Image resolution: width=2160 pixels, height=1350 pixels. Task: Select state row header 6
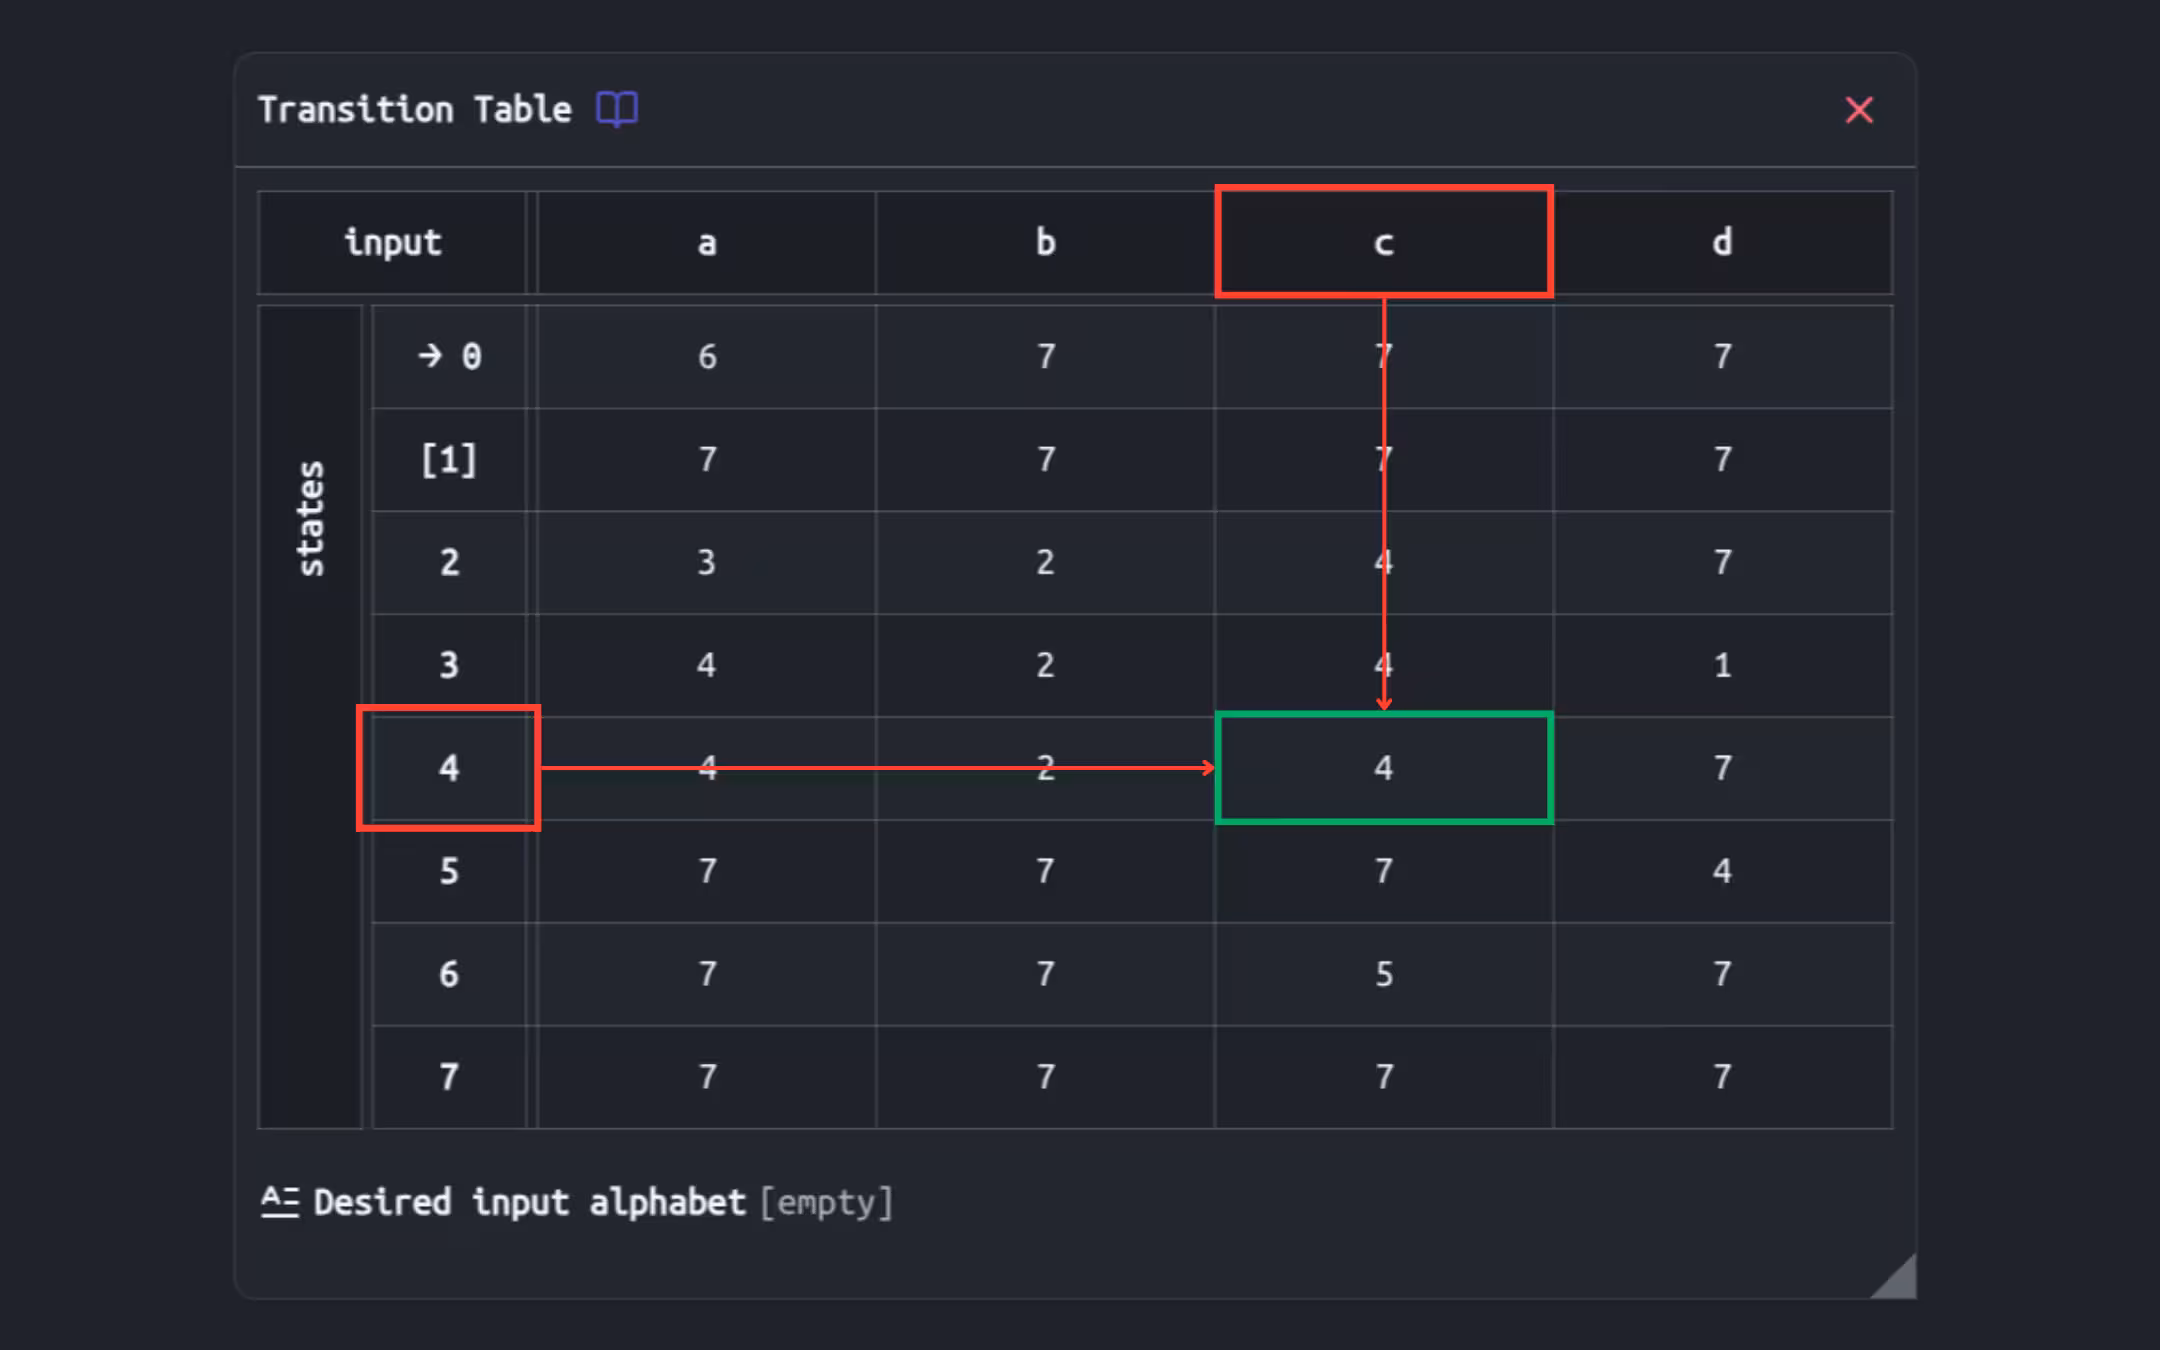coord(449,974)
